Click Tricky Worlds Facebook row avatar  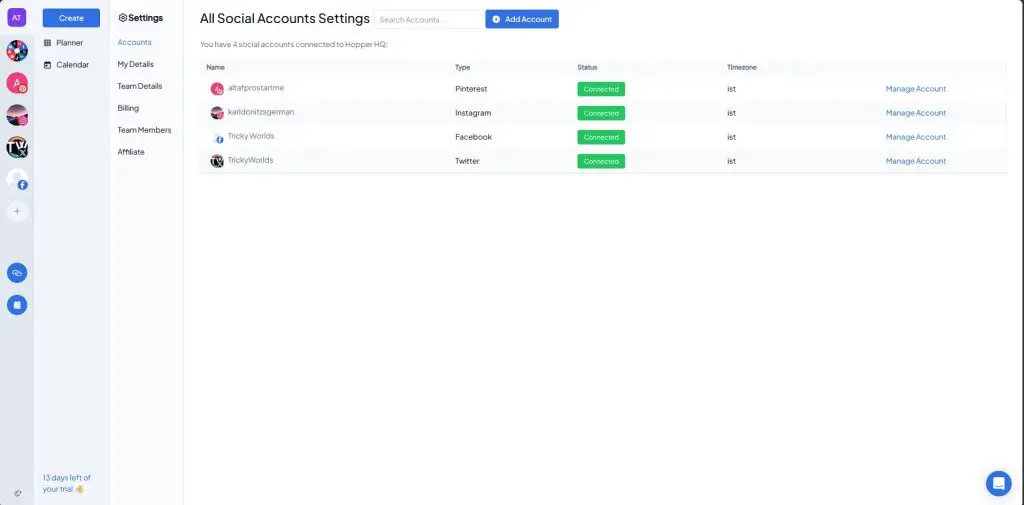coord(217,137)
